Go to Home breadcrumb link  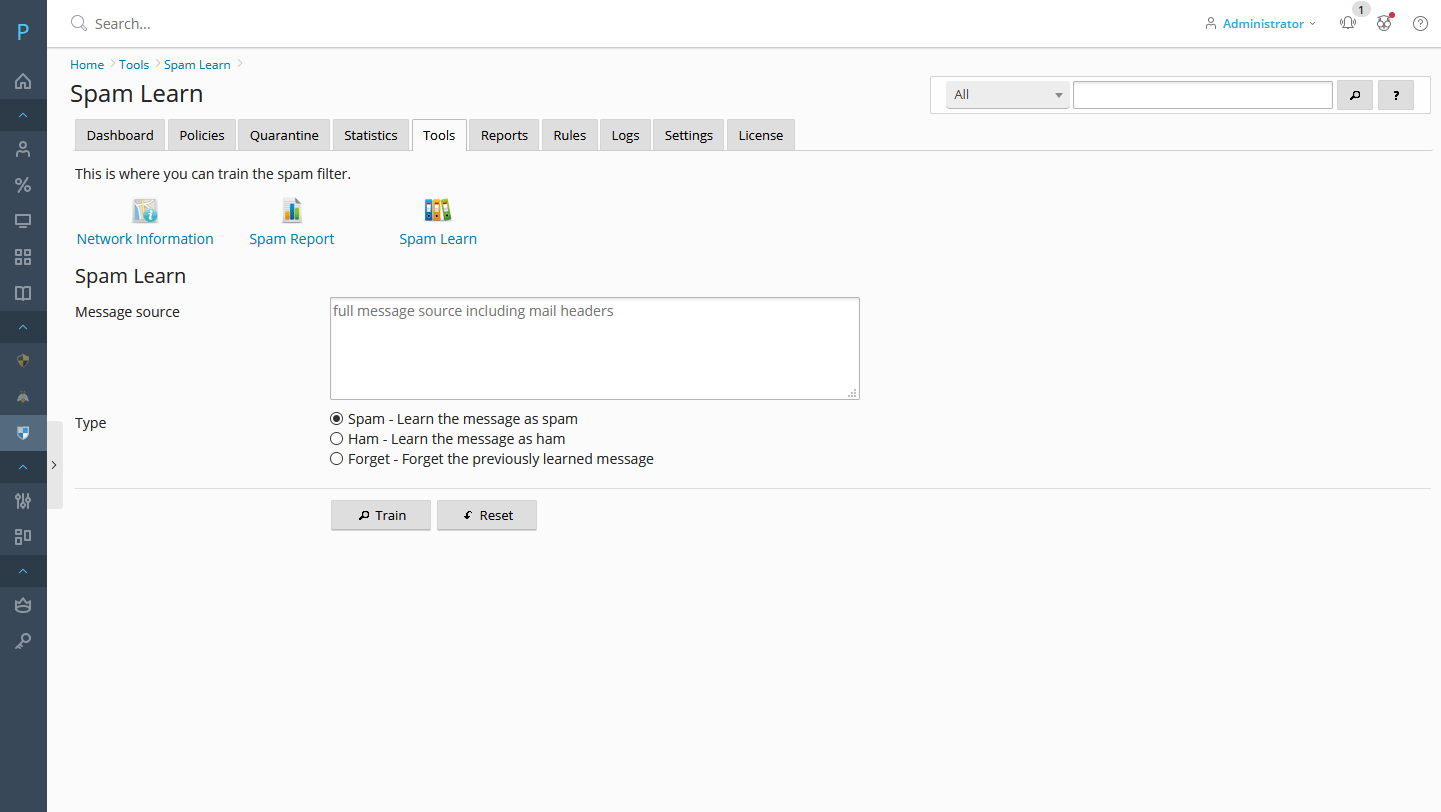click(x=87, y=64)
